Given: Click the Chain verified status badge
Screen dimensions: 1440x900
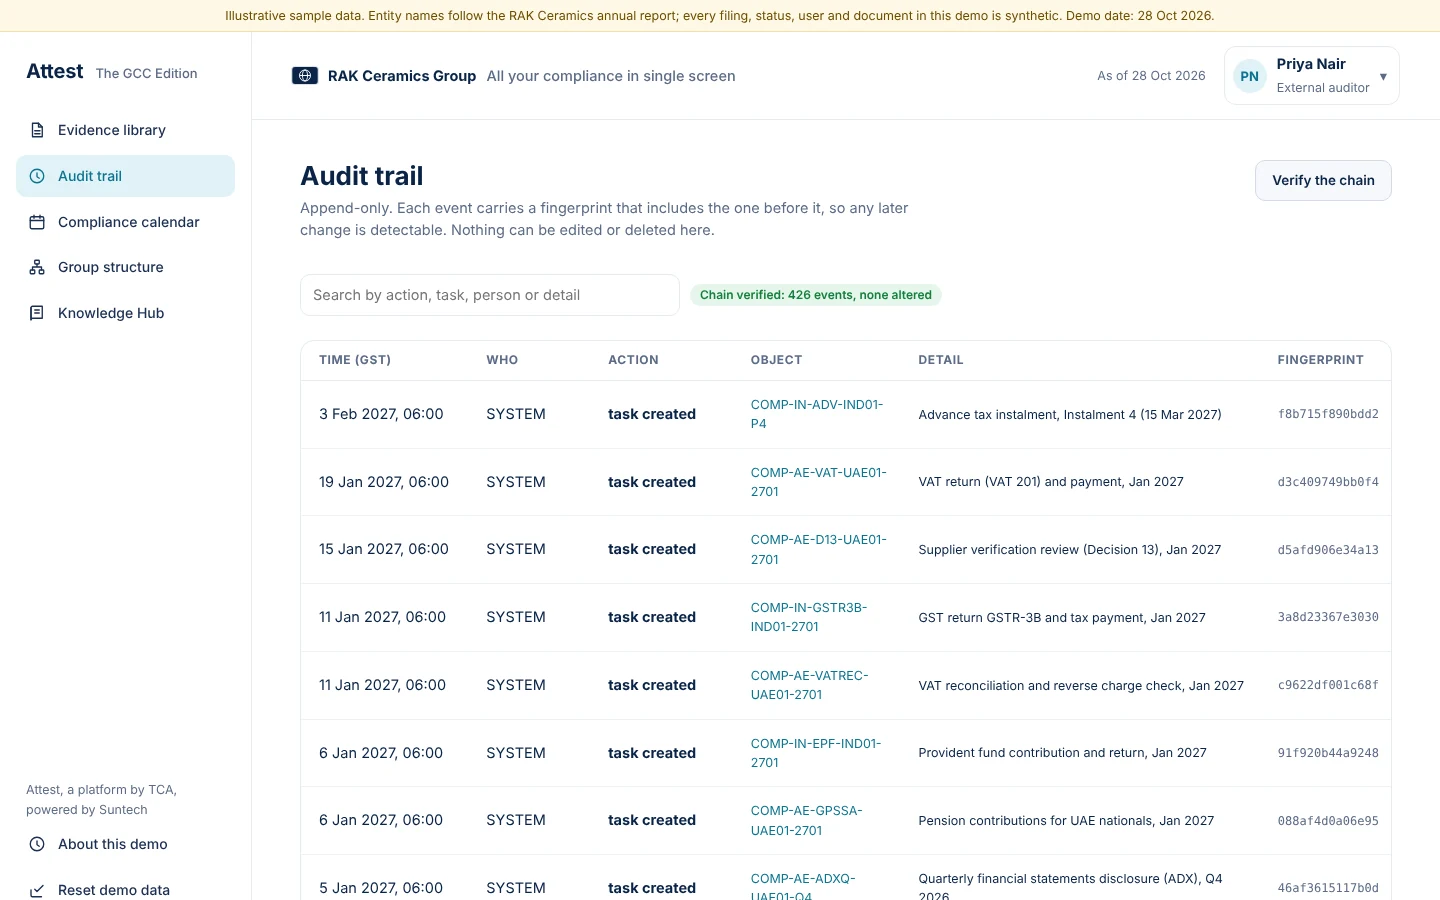Looking at the screenshot, I should pos(816,295).
